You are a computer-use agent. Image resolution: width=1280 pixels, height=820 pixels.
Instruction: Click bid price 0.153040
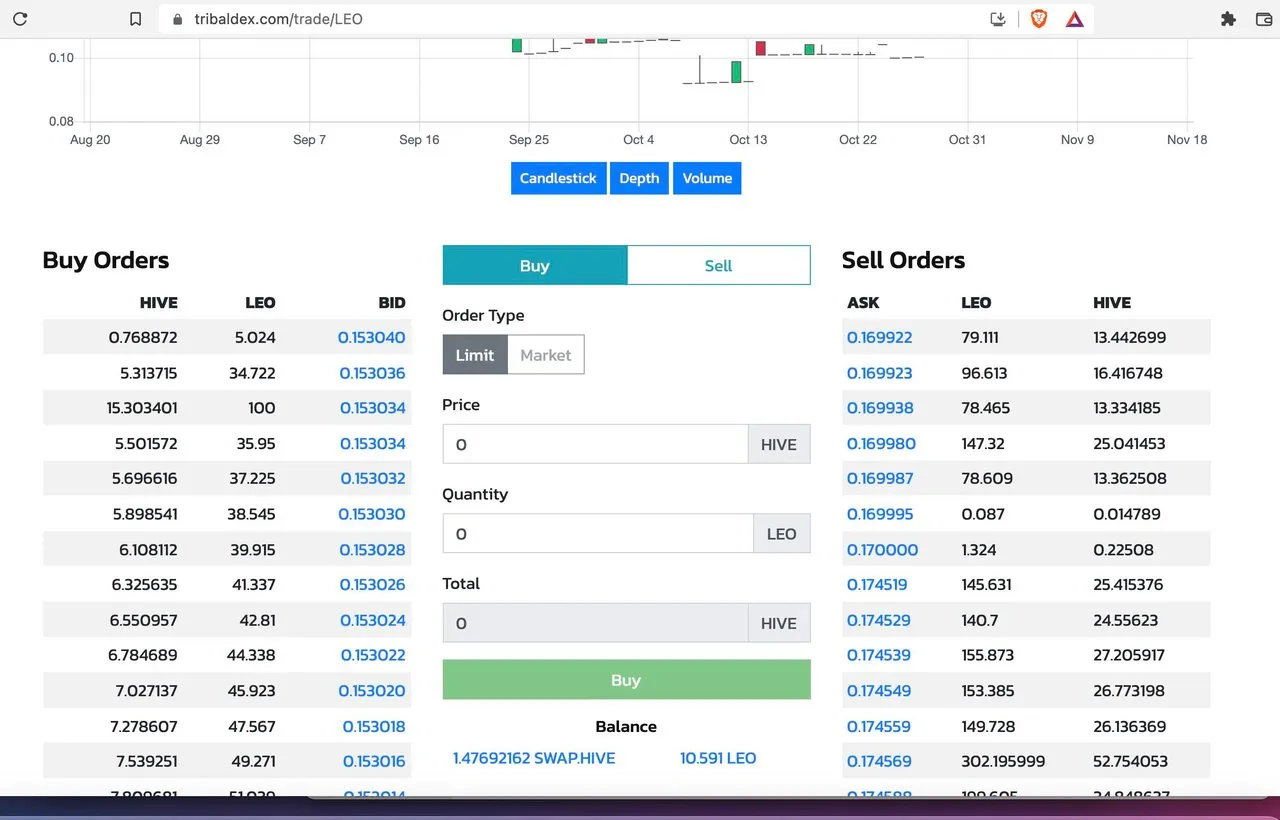click(372, 337)
